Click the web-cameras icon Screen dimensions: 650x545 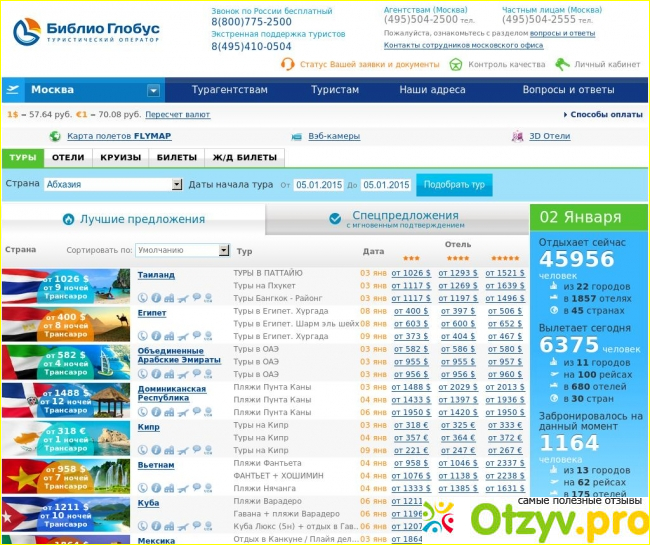pos(297,136)
